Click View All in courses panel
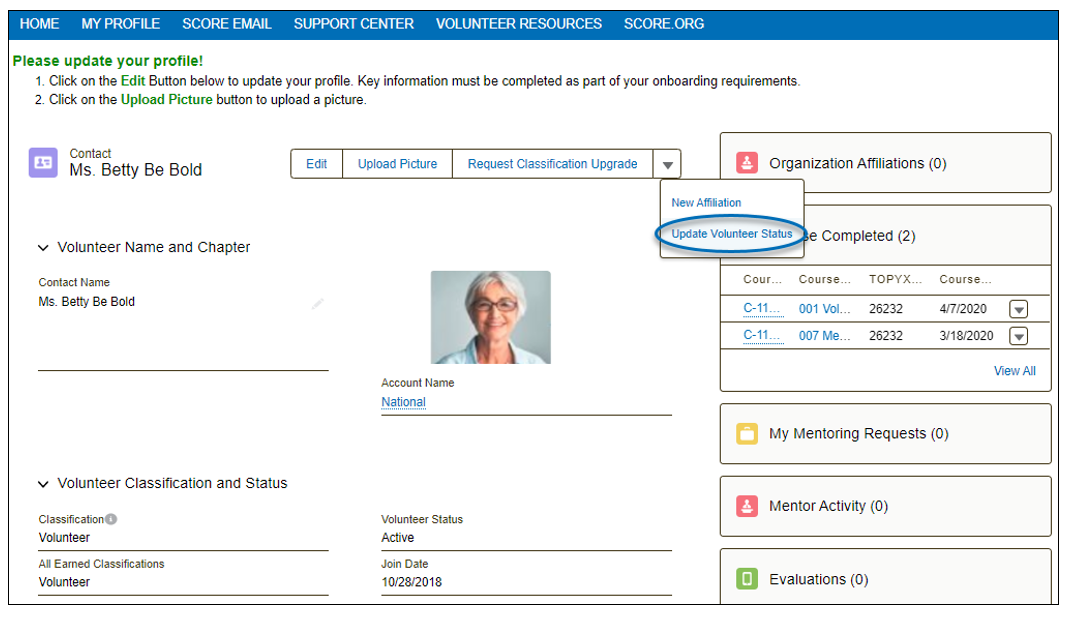The height and width of the screenshot is (623, 1070). coord(1014,371)
